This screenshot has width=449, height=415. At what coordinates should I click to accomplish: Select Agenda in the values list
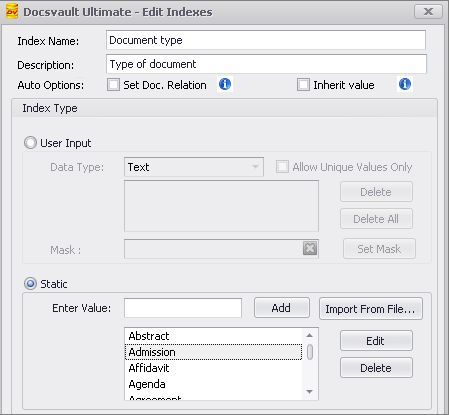tap(213, 384)
